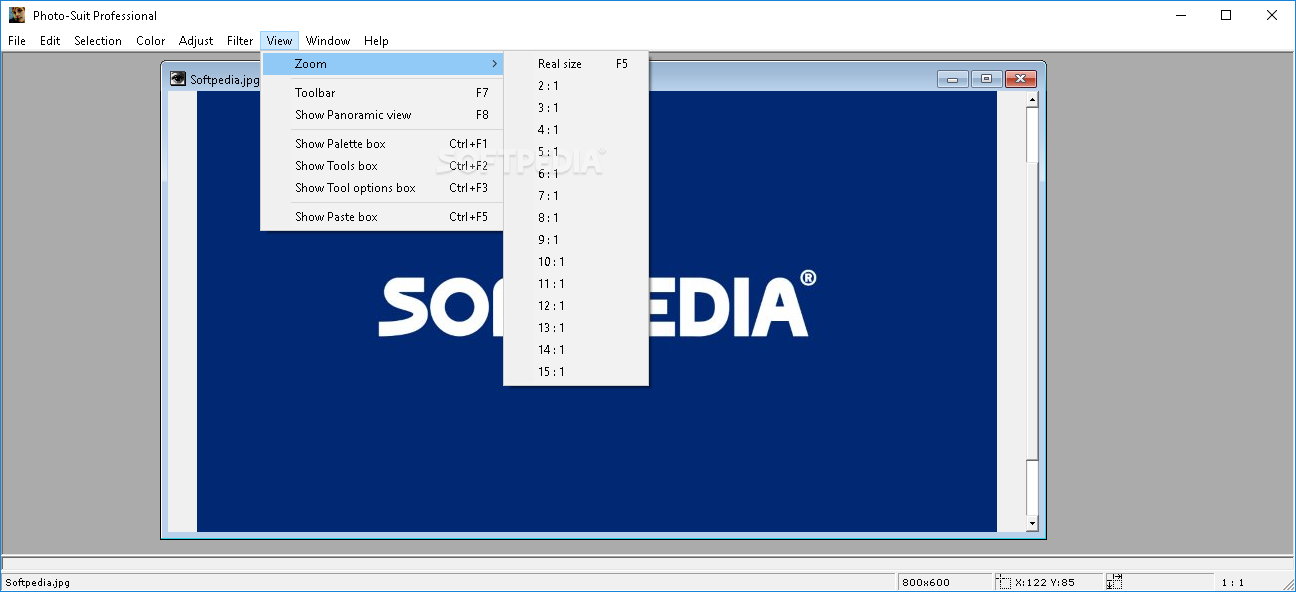Minimize the Photo-Suit Professional main window
This screenshot has height=592, width=1296.
click(1180, 15)
